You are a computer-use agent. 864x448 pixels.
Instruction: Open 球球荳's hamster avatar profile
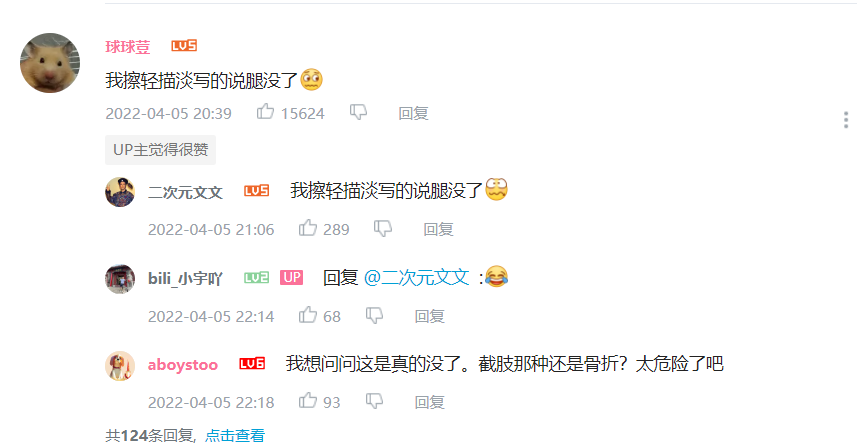[x=50, y=63]
